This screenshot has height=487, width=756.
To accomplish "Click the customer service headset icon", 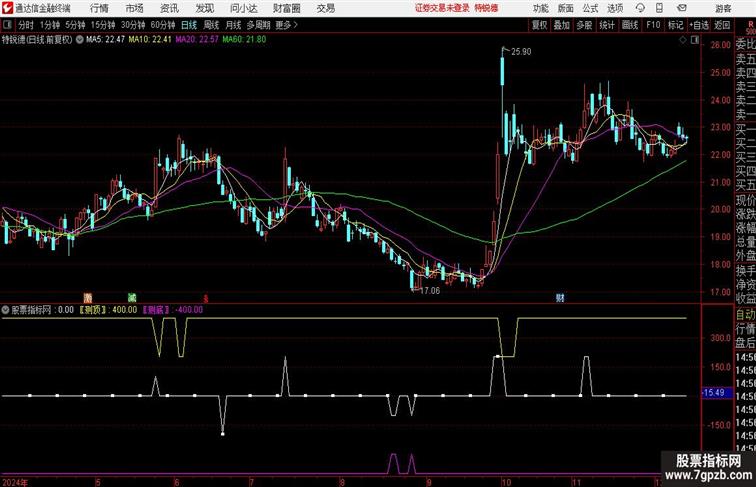I will 640,8.
